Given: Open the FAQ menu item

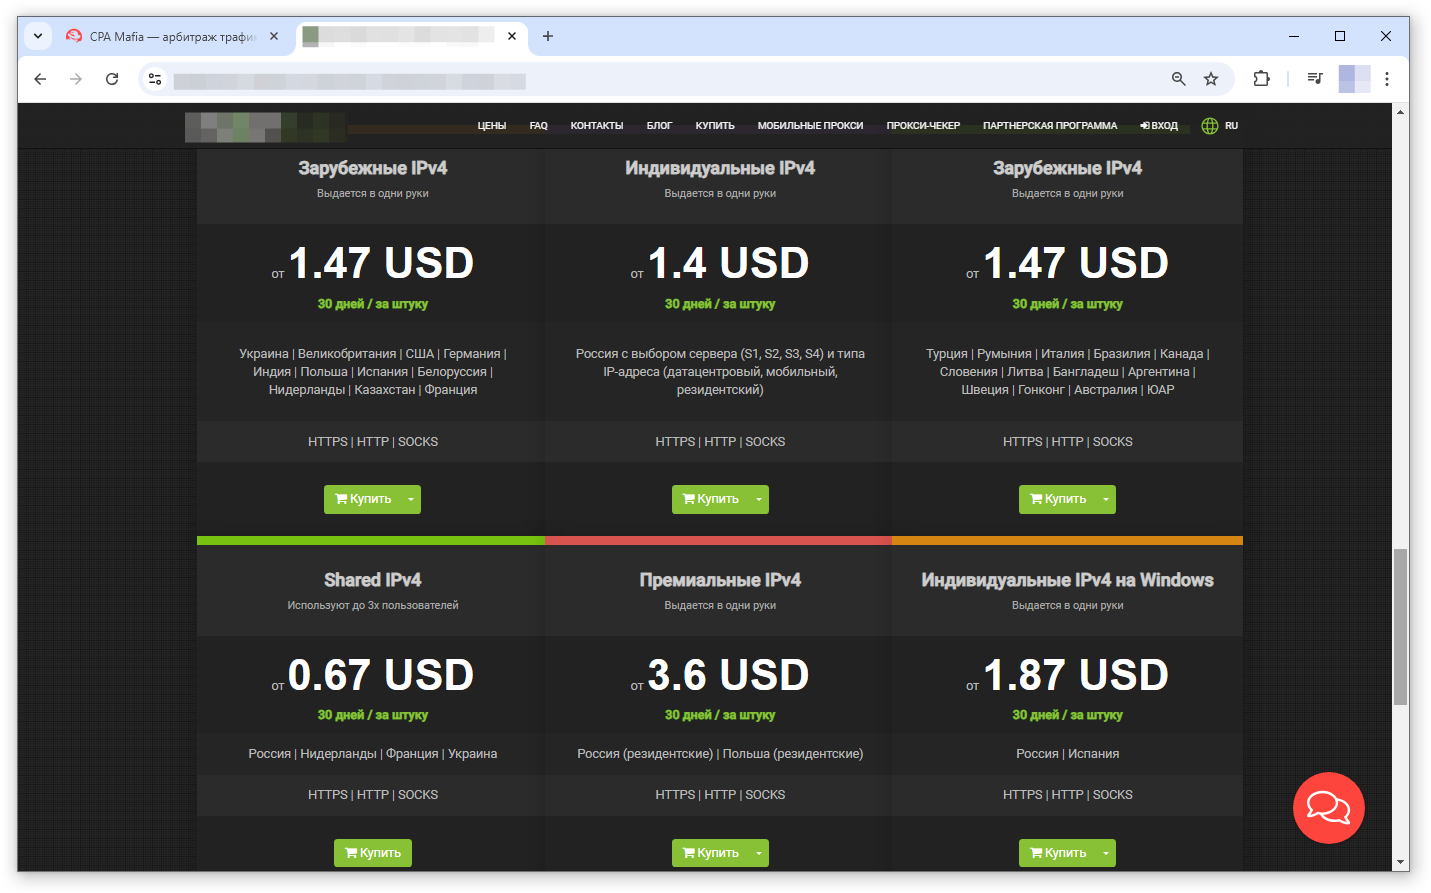Looking at the screenshot, I should coord(539,126).
